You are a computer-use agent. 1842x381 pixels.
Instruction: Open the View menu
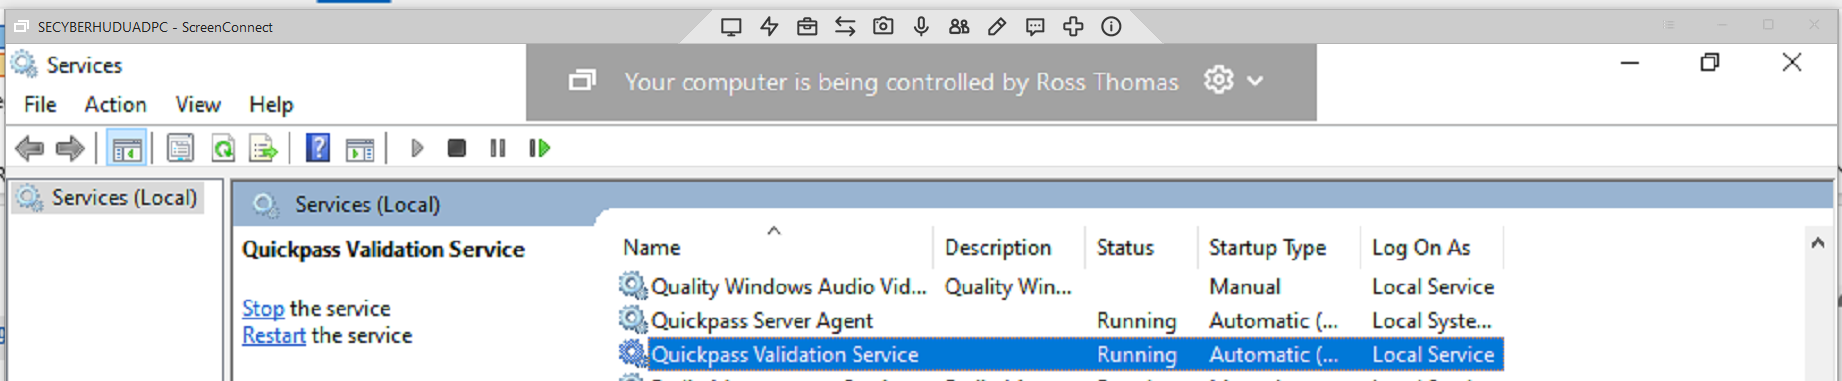point(198,105)
